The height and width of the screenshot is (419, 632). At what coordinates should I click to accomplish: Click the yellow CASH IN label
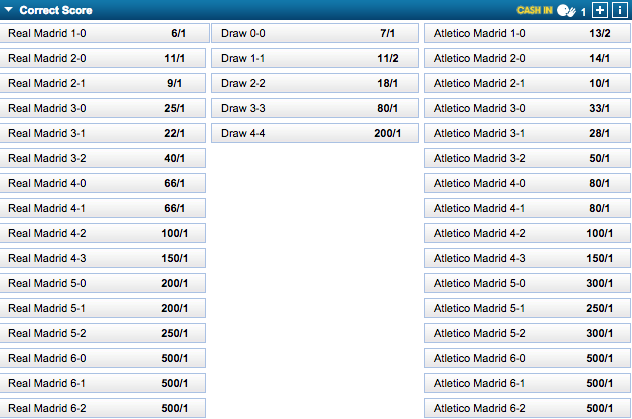(x=534, y=10)
